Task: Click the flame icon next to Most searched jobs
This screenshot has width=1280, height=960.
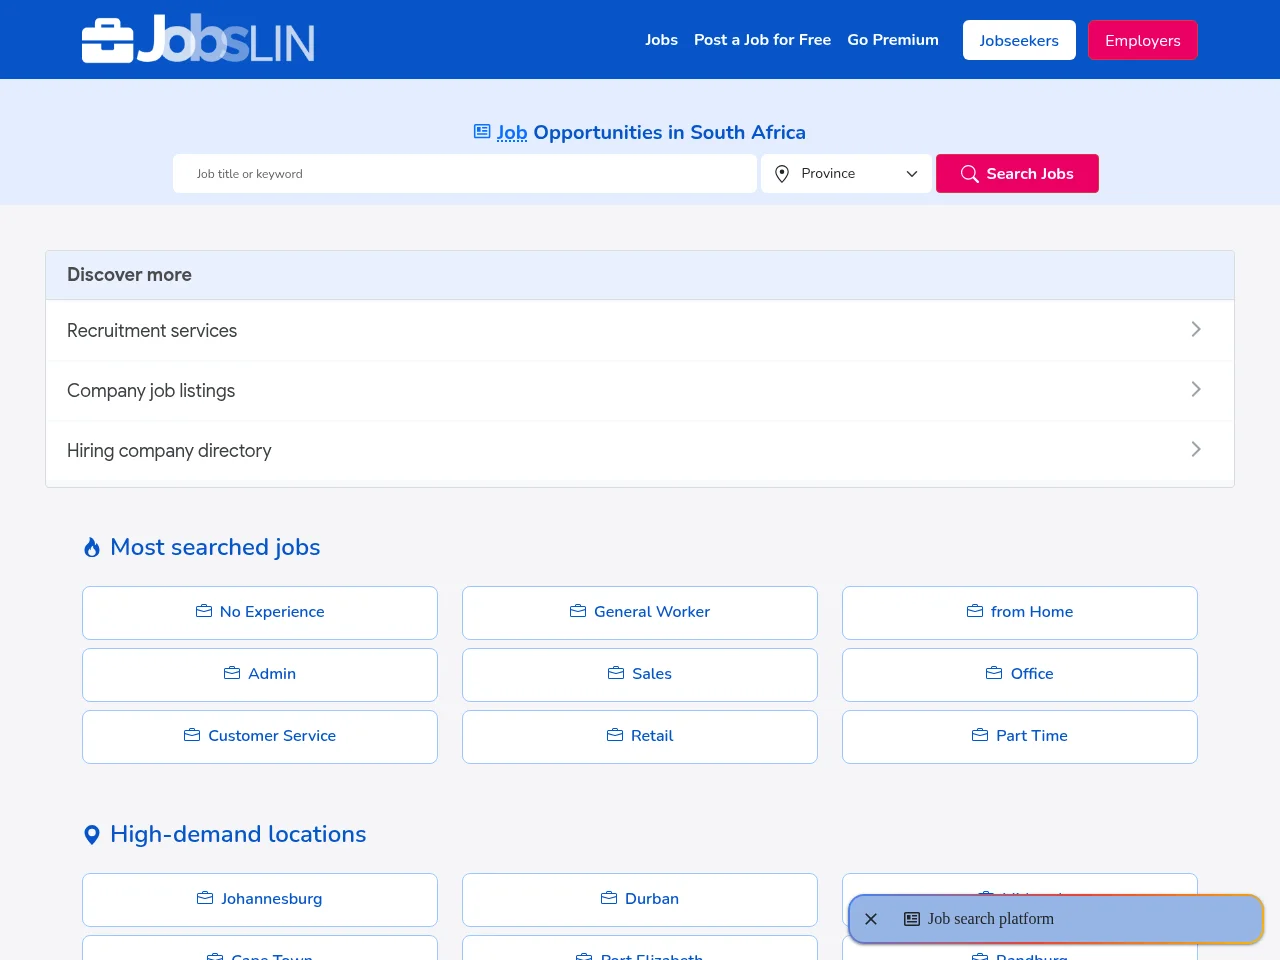Action: 92,547
